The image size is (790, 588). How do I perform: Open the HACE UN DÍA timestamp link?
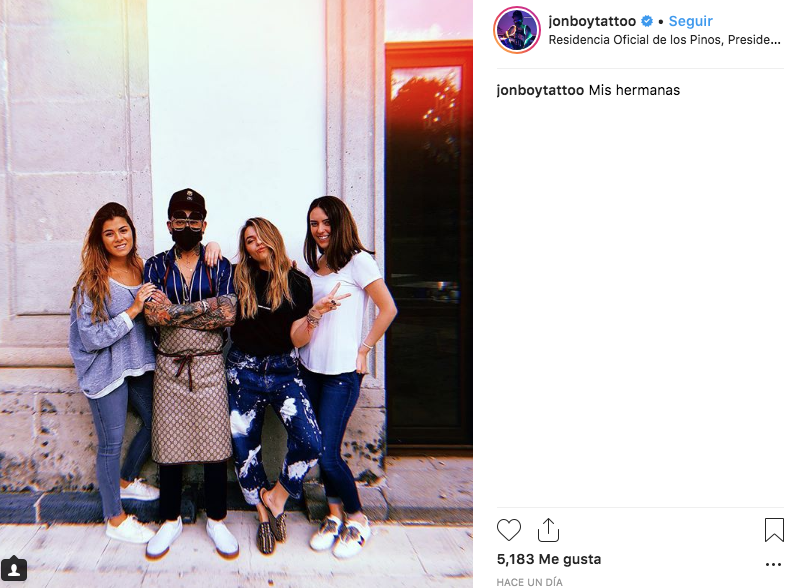(529, 582)
